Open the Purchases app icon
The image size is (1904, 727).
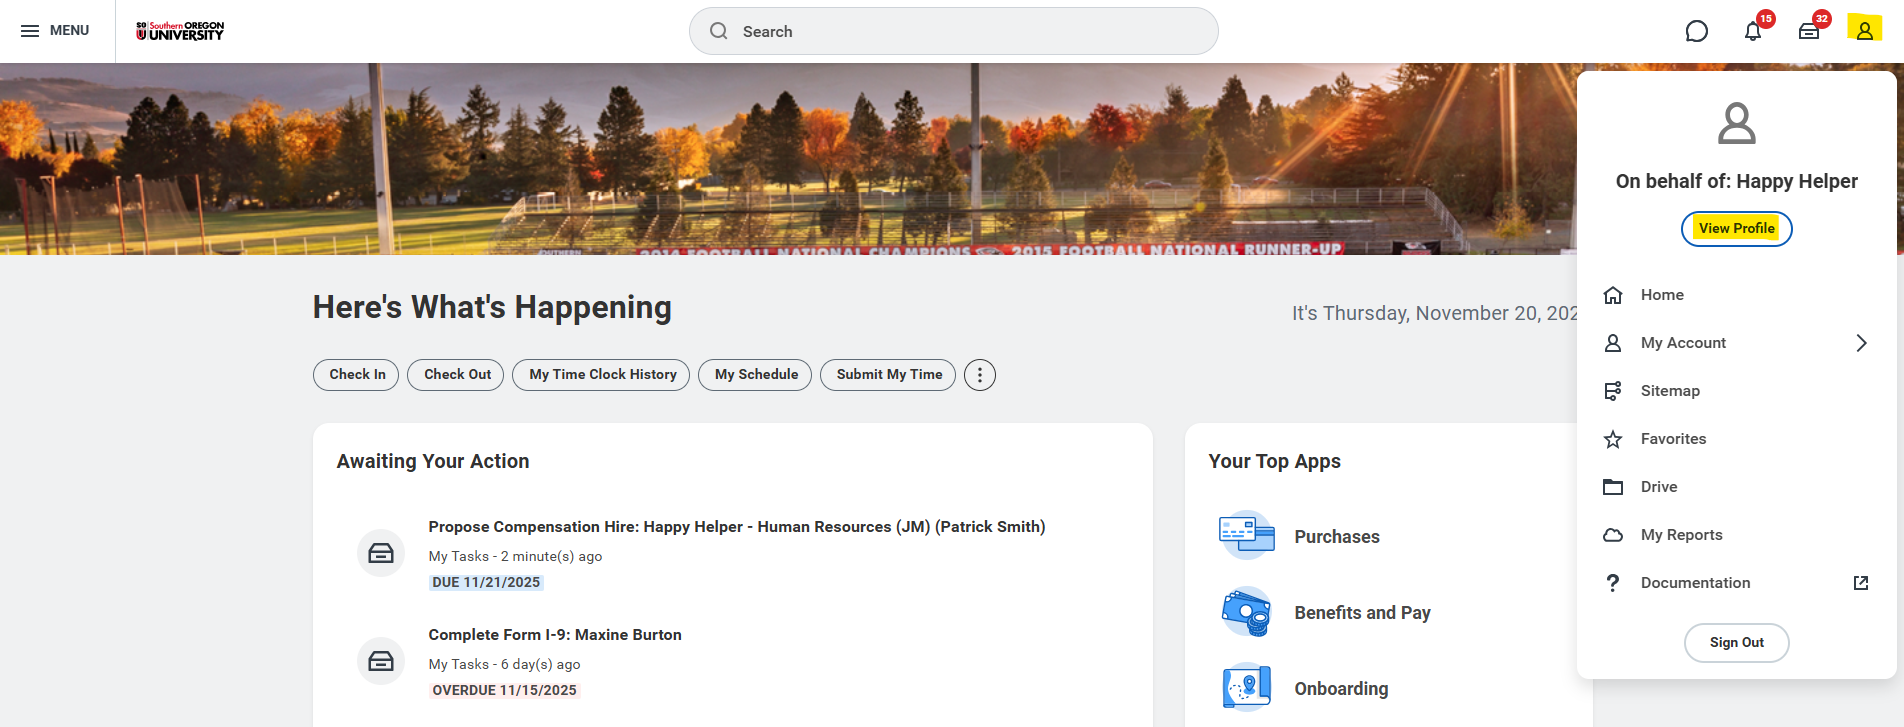coord(1246,535)
